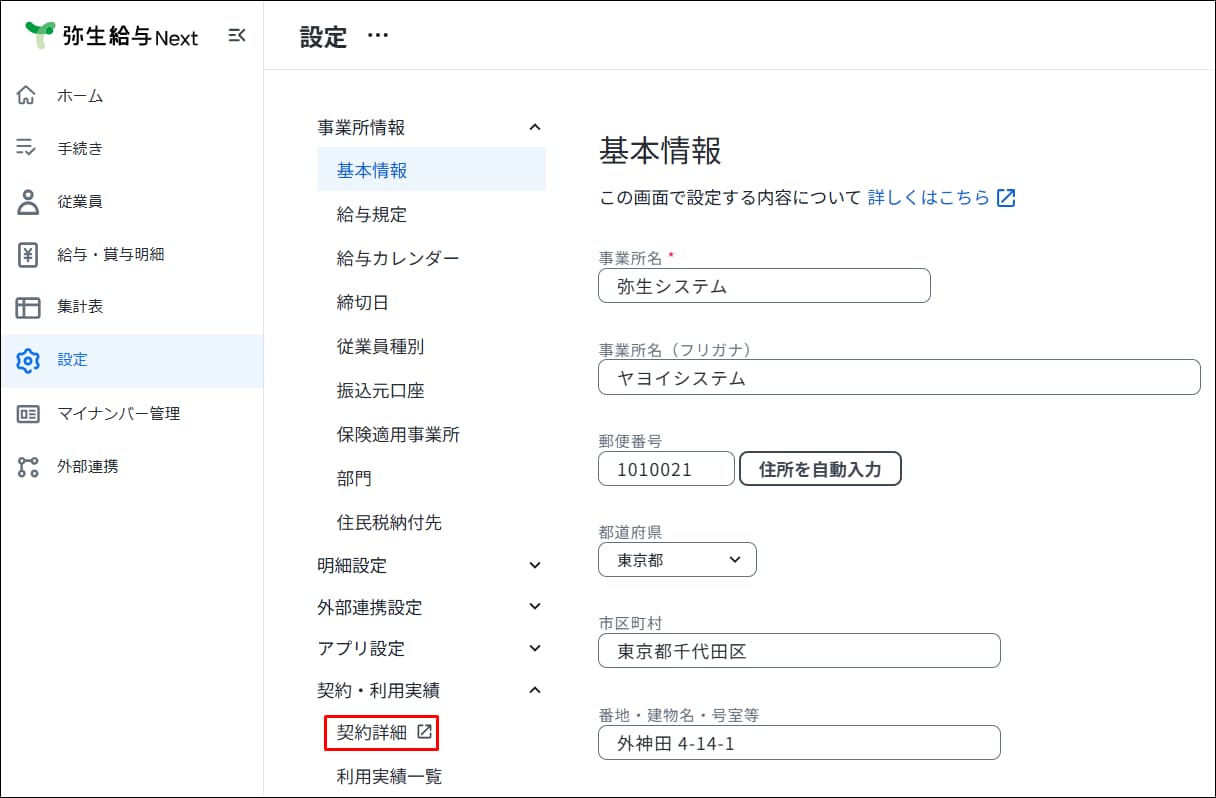1216x798 pixels.
Task: Click the マイナンバー管理 ID card icon
Action: [27, 413]
